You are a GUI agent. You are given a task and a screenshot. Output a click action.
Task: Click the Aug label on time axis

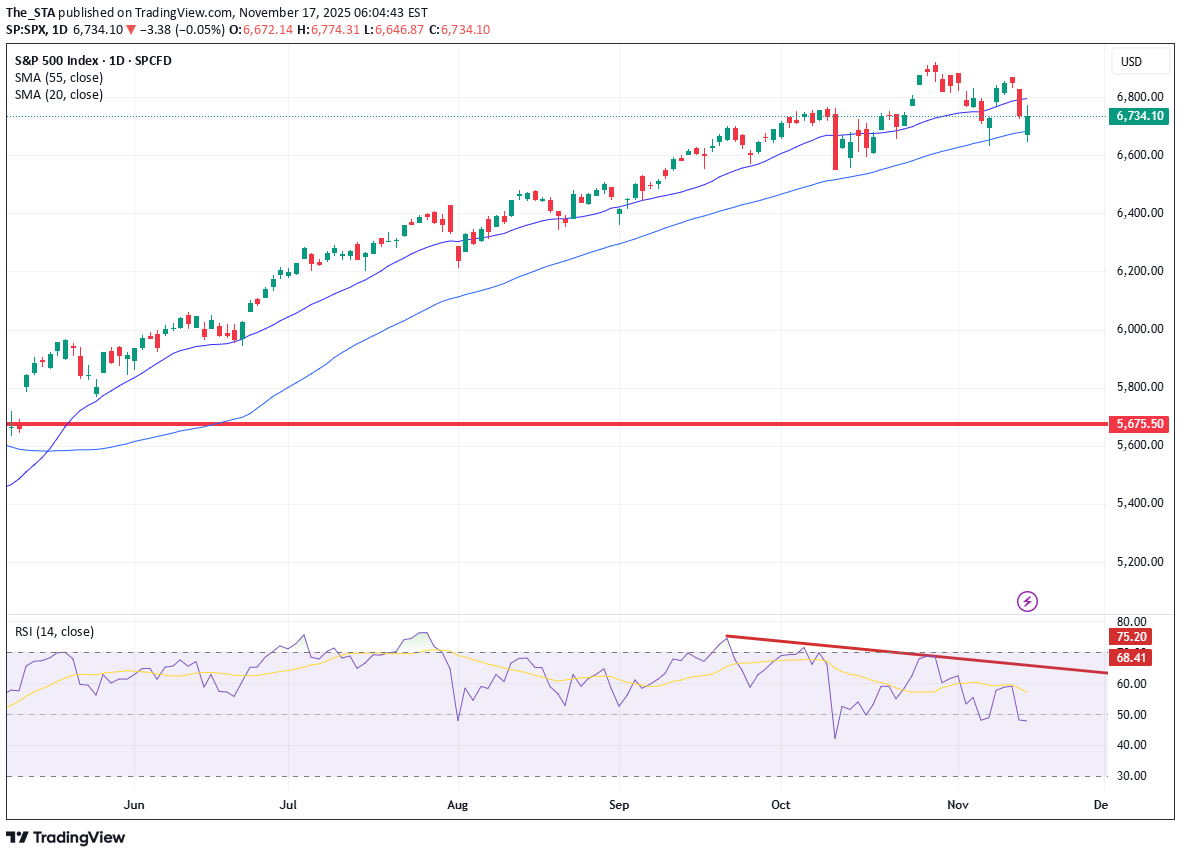click(x=457, y=804)
